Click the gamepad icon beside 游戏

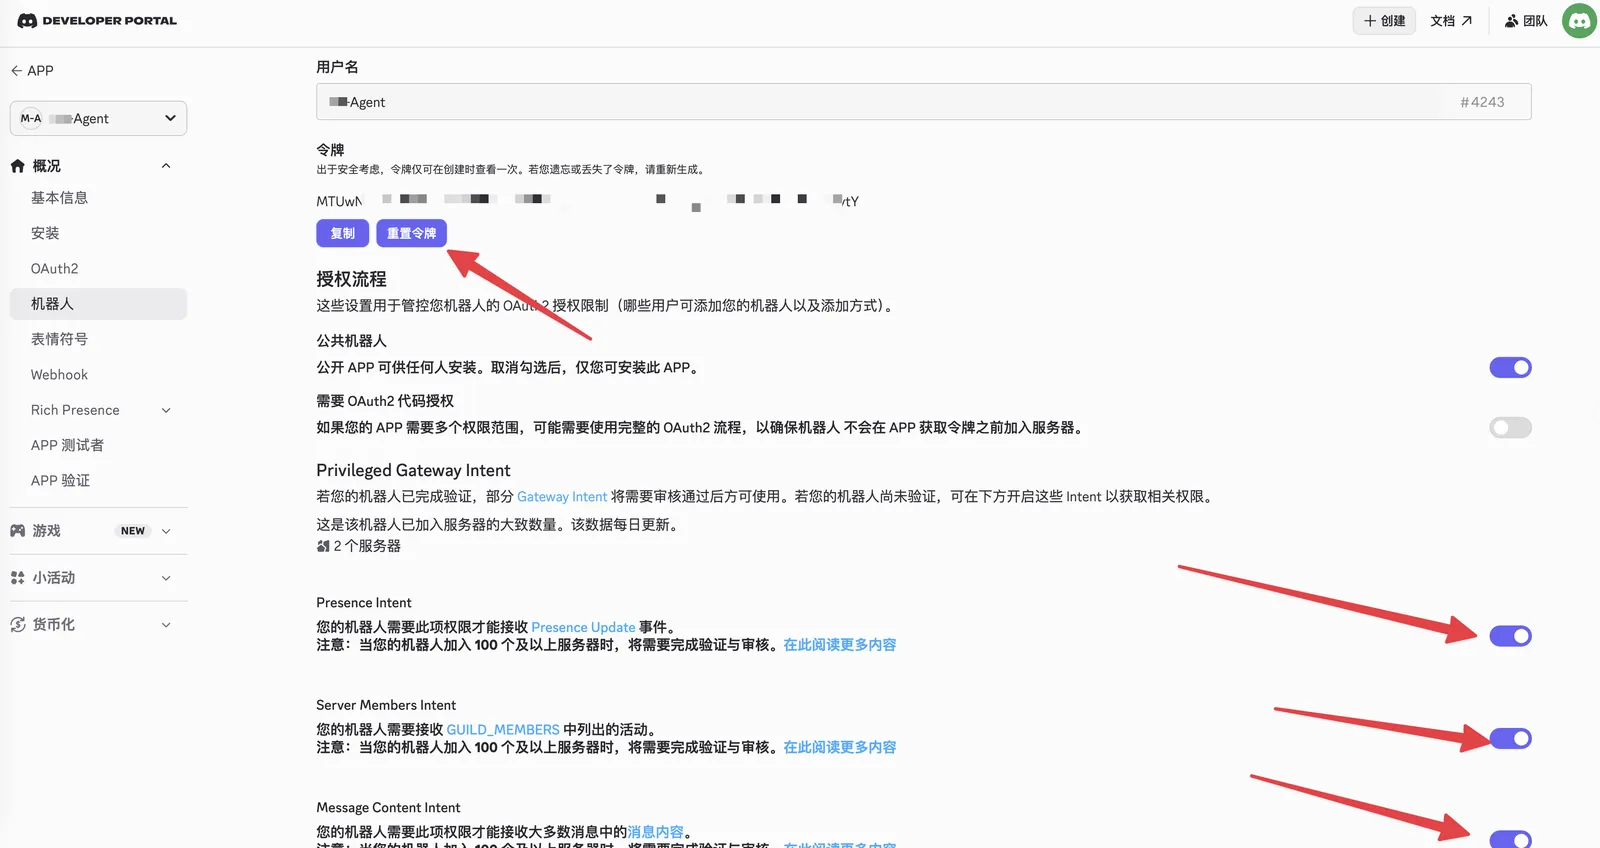(x=18, y=531)
